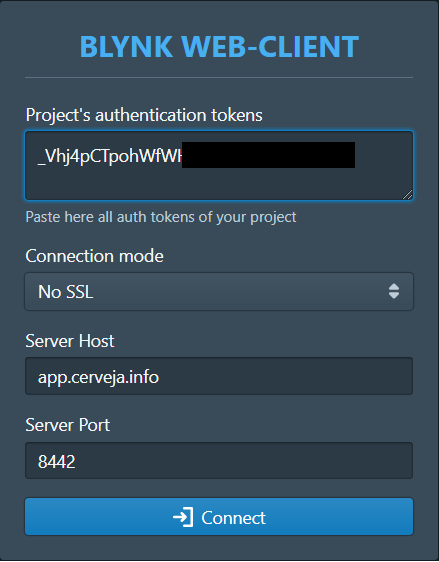The width and height of the screenshot is (439, 562).
Task: Click the "Server Host" label
Action: [x=70, y=340]
